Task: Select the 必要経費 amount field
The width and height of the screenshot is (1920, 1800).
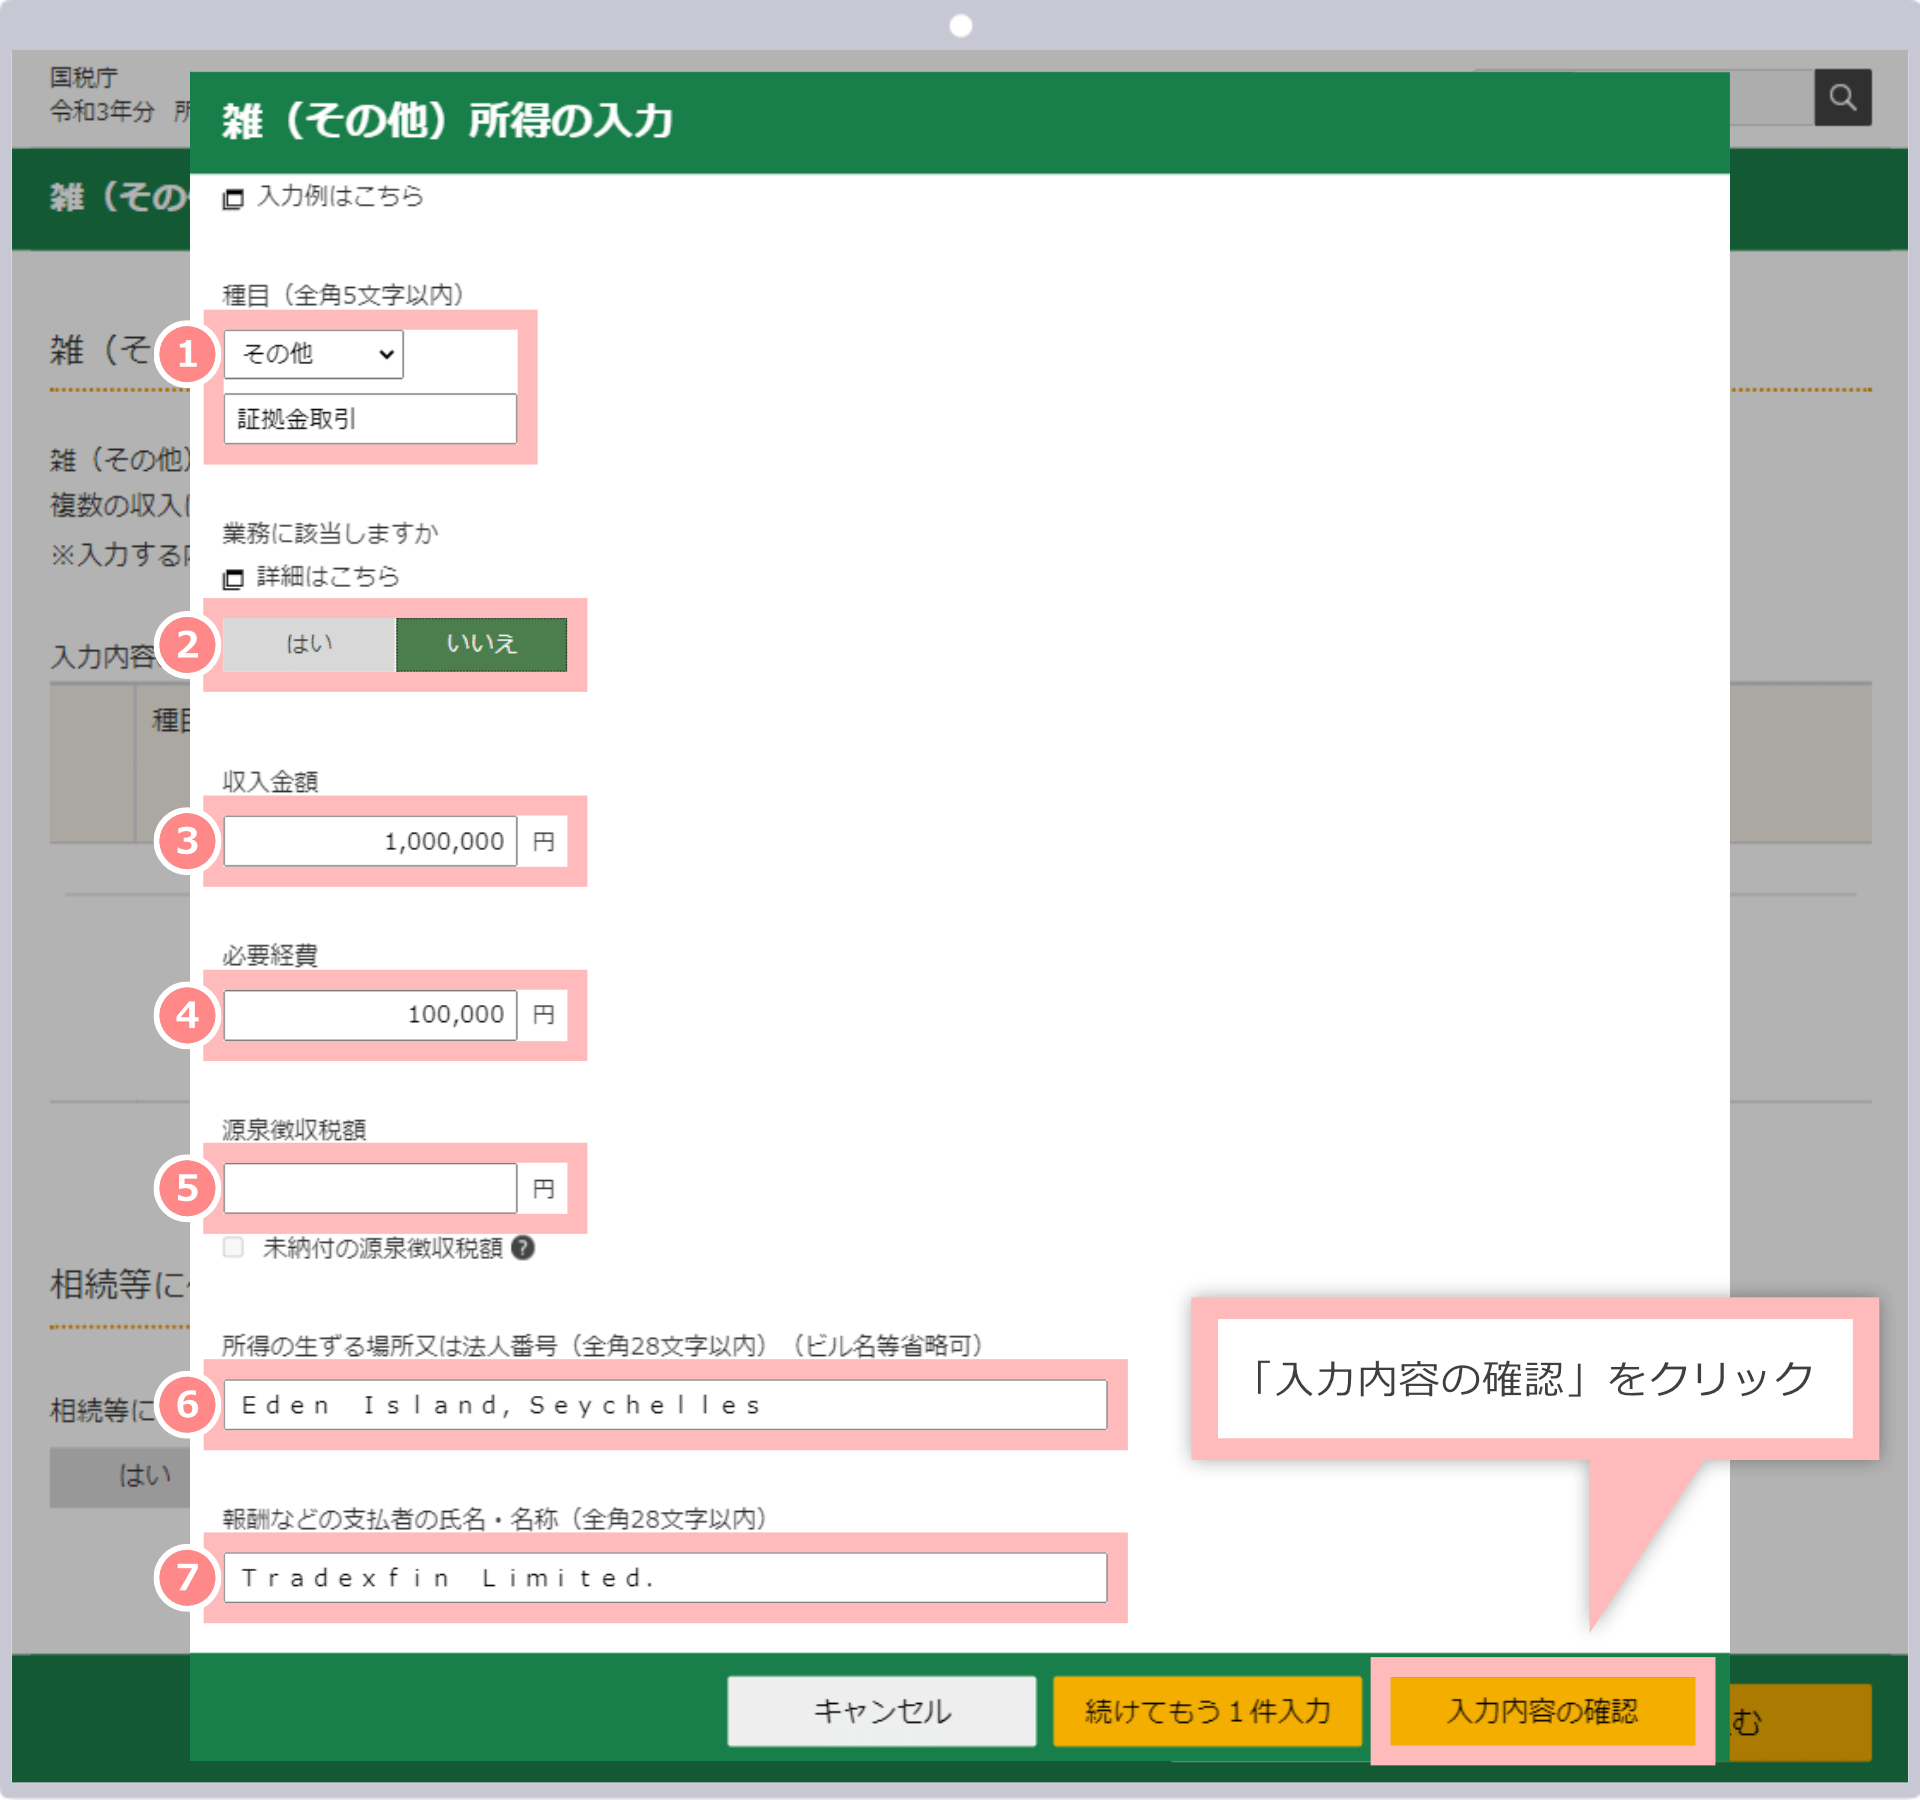Action: click(x=369, y=1014)
